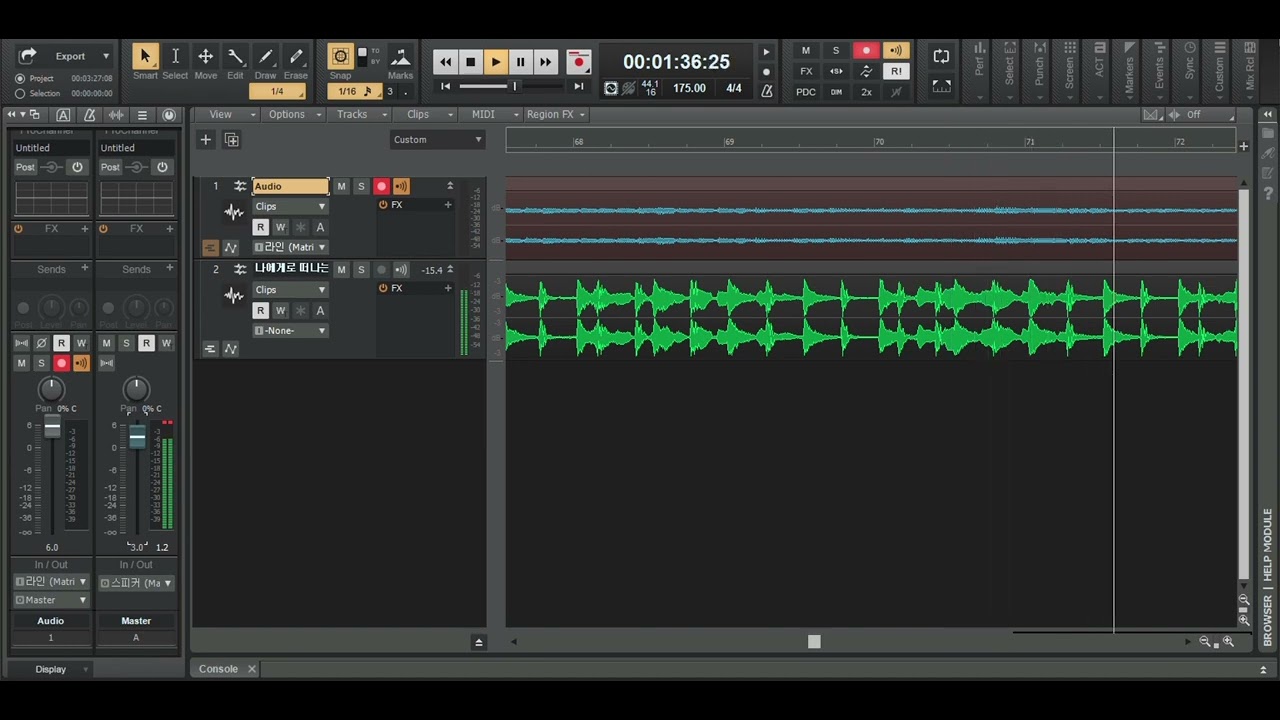The width and height of the screenshot is (1280, 720).
Task: Open the -None- input dropdown on track 2
Action: tap(290, 331)
